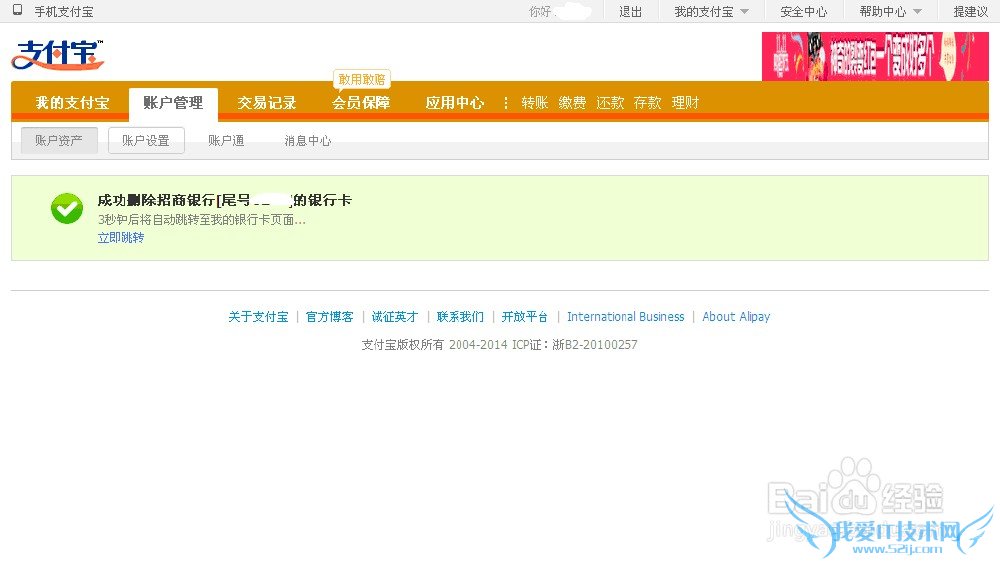Image resolution: width=1000 pixels, height=564 pixels.
Task: Open 开放平台 footer link
Action: pyautogui.click(x=524, y=316)
